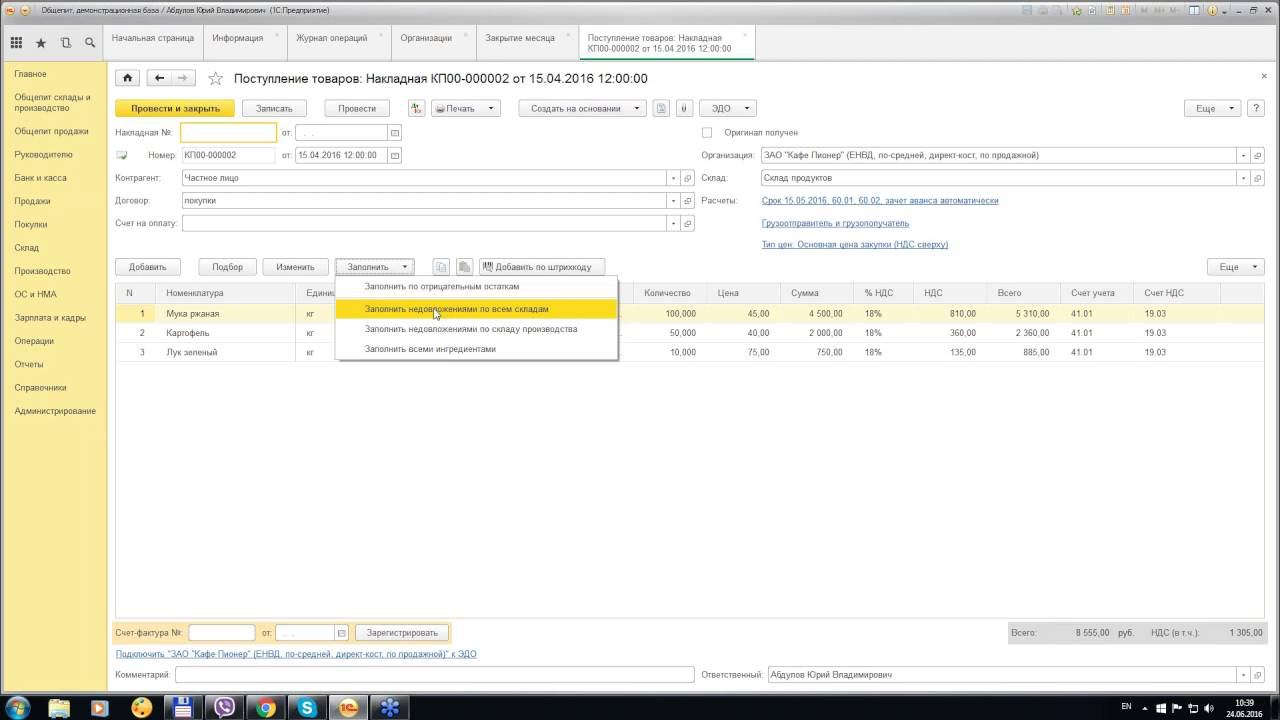This screenshot has height=720, width=1280.
Task: Open the table Еще menu
Action: [x=1236, y=267]
